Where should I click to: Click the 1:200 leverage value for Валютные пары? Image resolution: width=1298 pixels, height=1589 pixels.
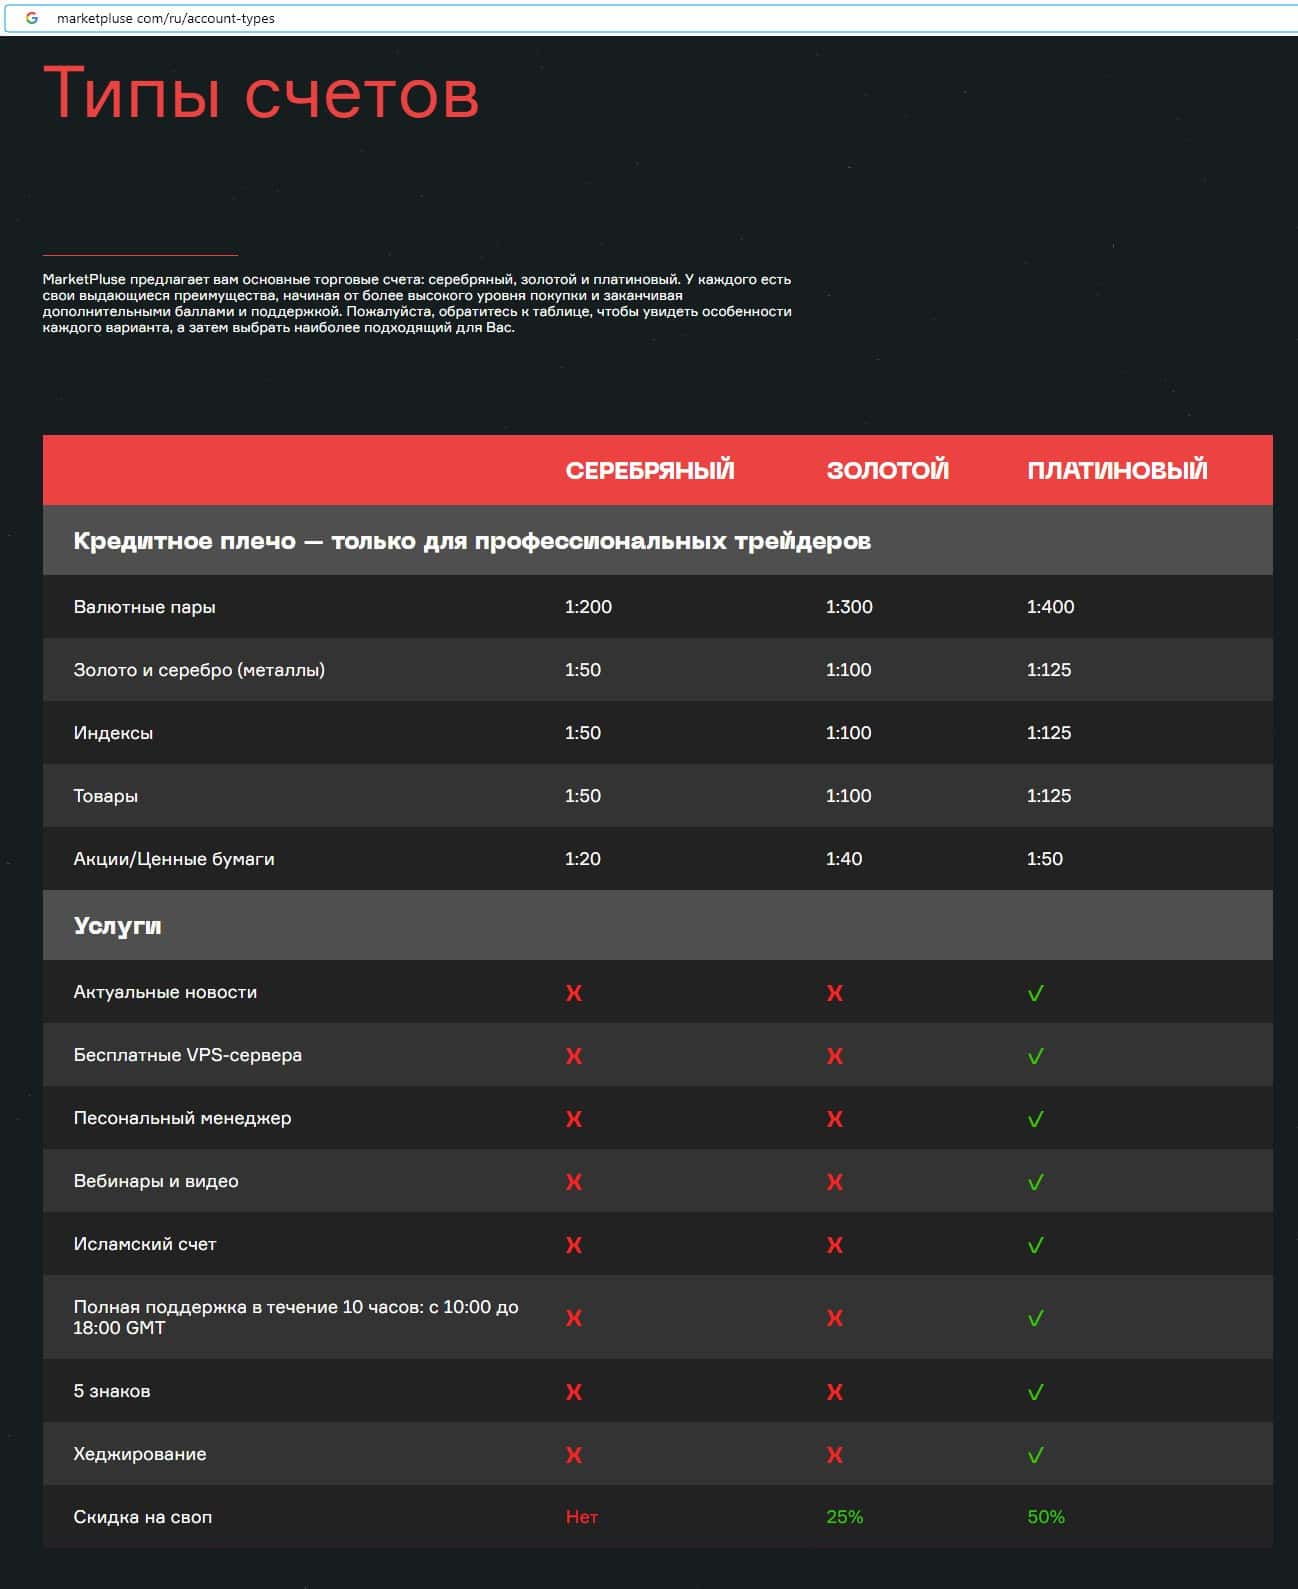click(588, 607)
